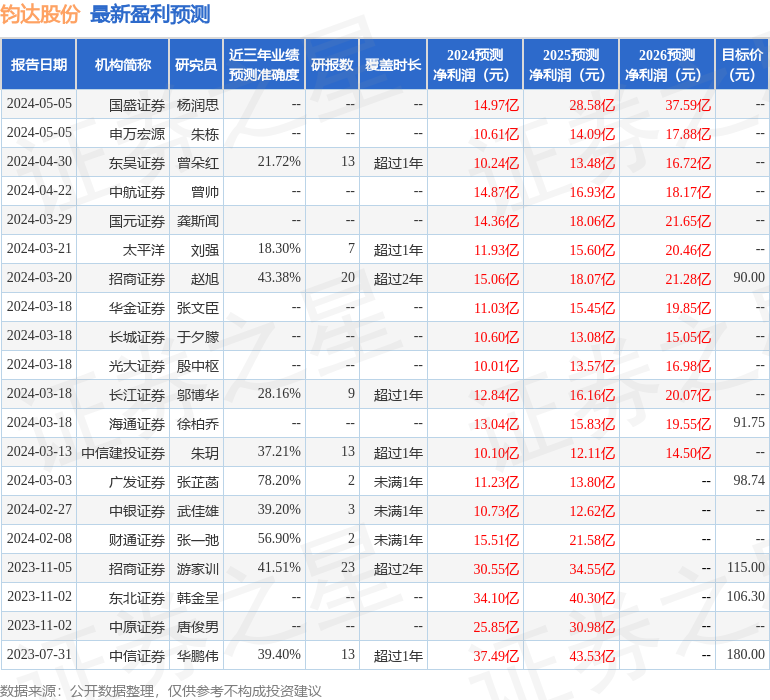Click researcher name 曾帅

click(205, 192)
